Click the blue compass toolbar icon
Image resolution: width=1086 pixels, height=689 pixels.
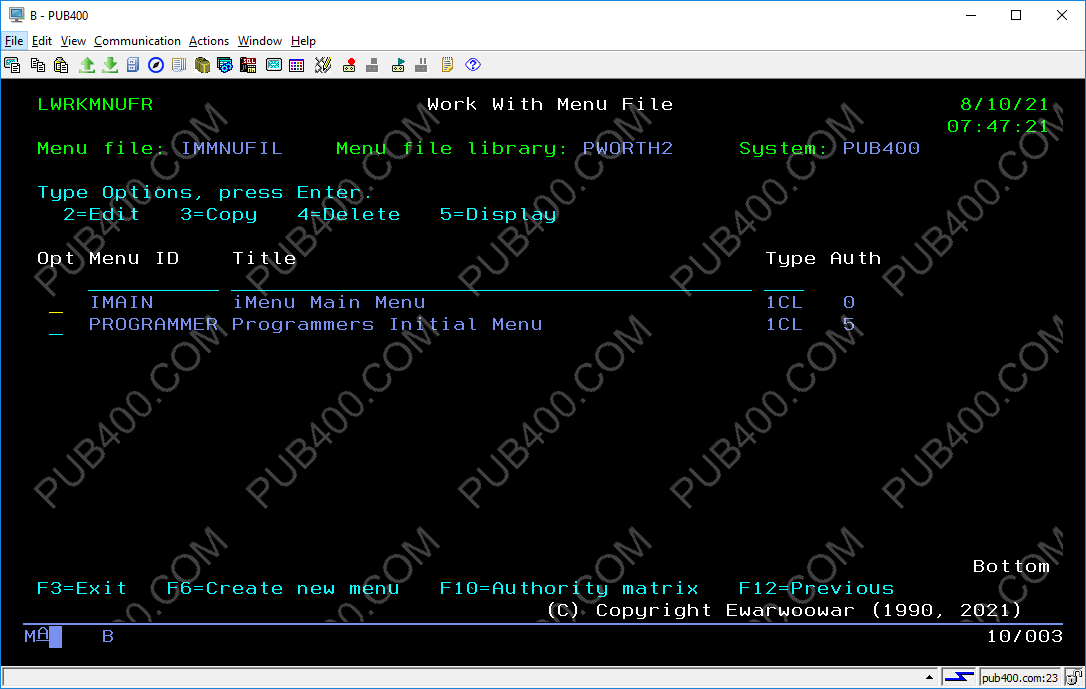[156, 65]
